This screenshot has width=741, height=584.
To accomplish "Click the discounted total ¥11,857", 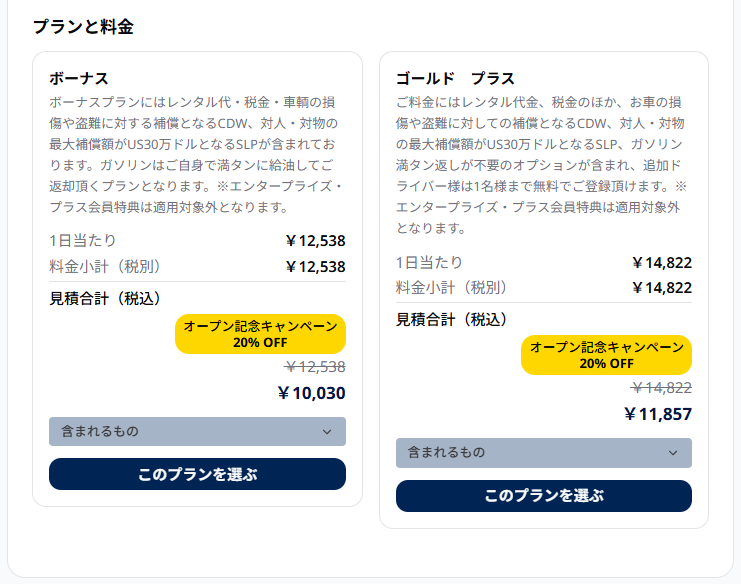I will coord(658,414).
